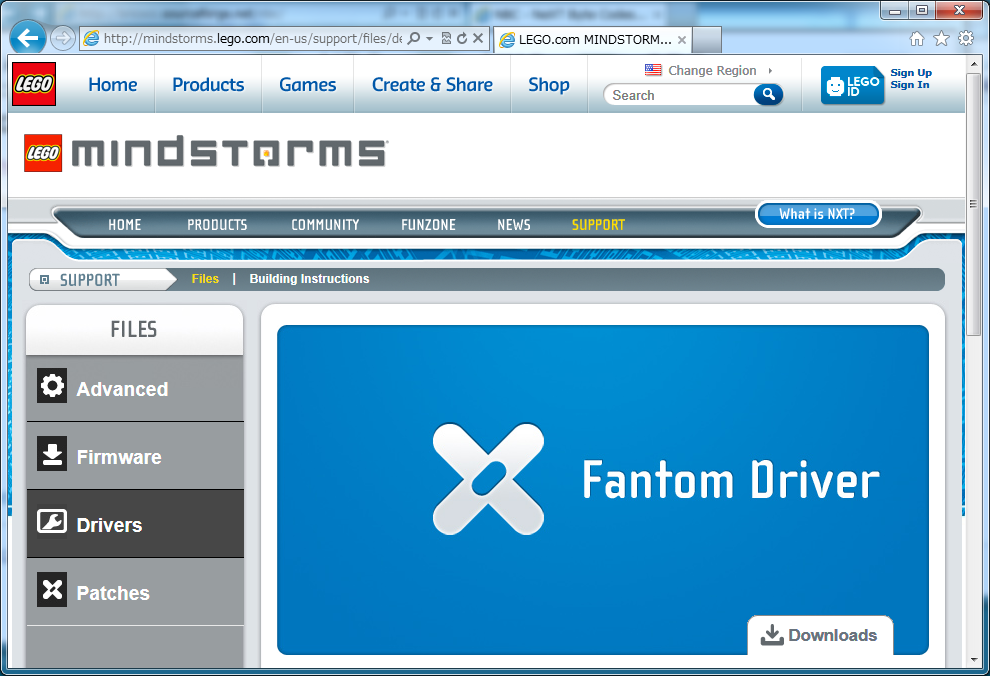990x676 pixels.
Task: Click the search magnifying glass icon
Action: [x=768, y=94]
